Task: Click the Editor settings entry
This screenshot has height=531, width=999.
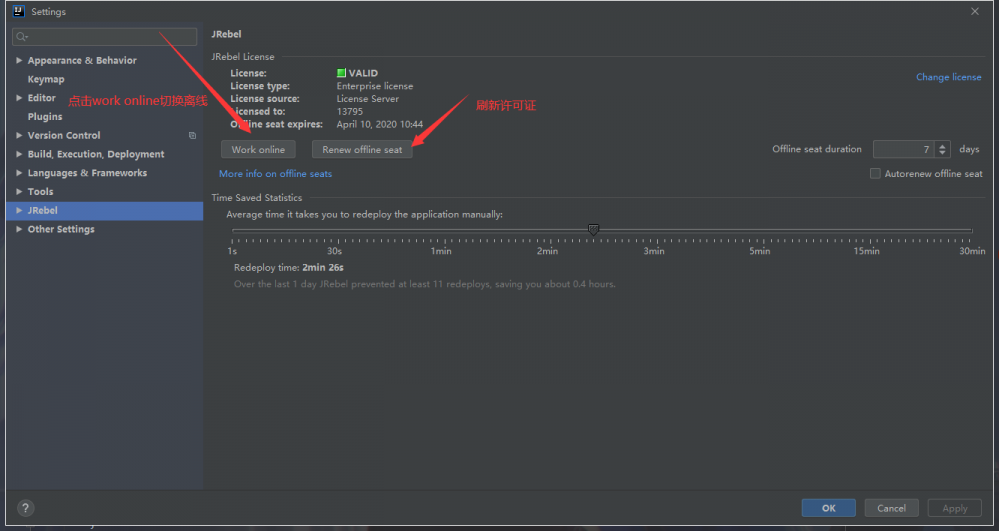Action: click(41, 98)
